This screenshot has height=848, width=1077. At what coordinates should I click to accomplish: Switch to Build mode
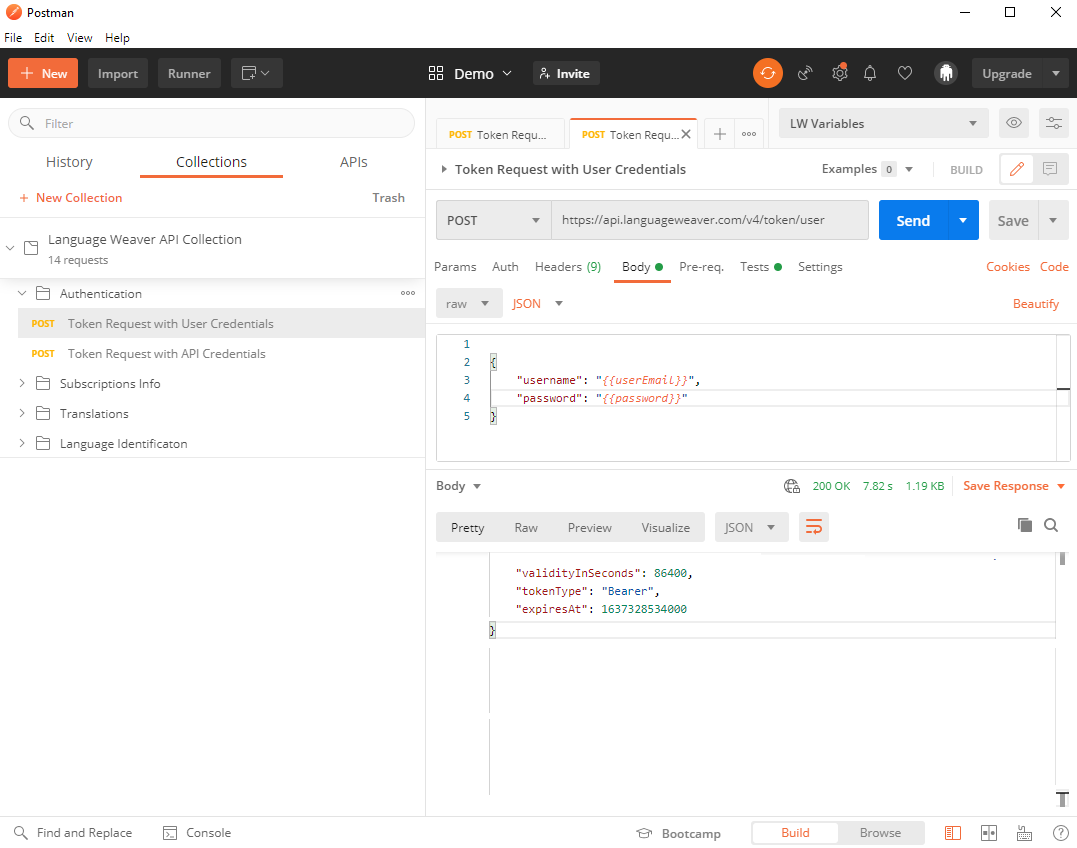795,833
